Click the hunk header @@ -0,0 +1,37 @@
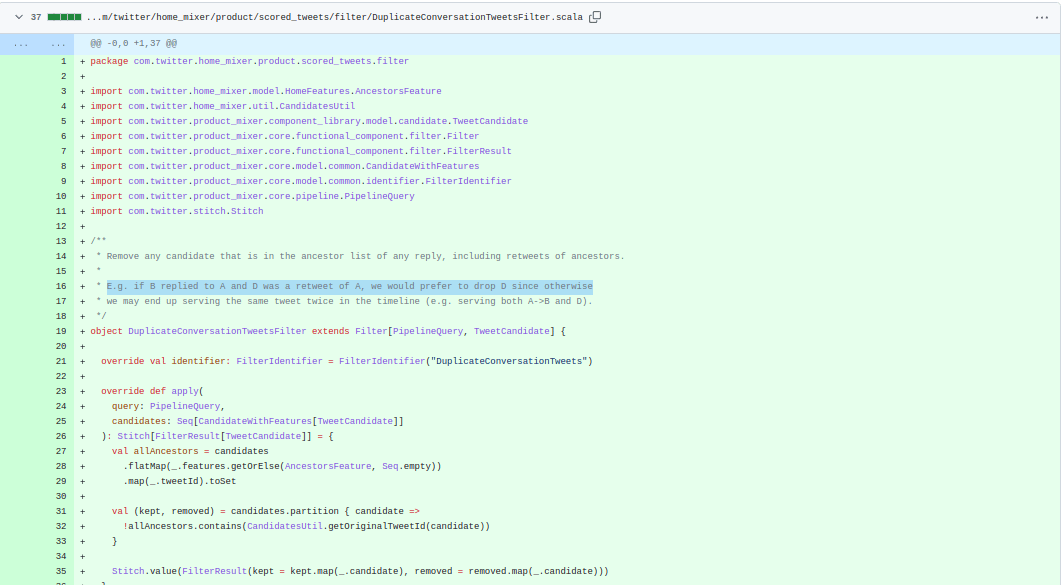Viewport: 1061px width, 585px height. coord(133,44)
